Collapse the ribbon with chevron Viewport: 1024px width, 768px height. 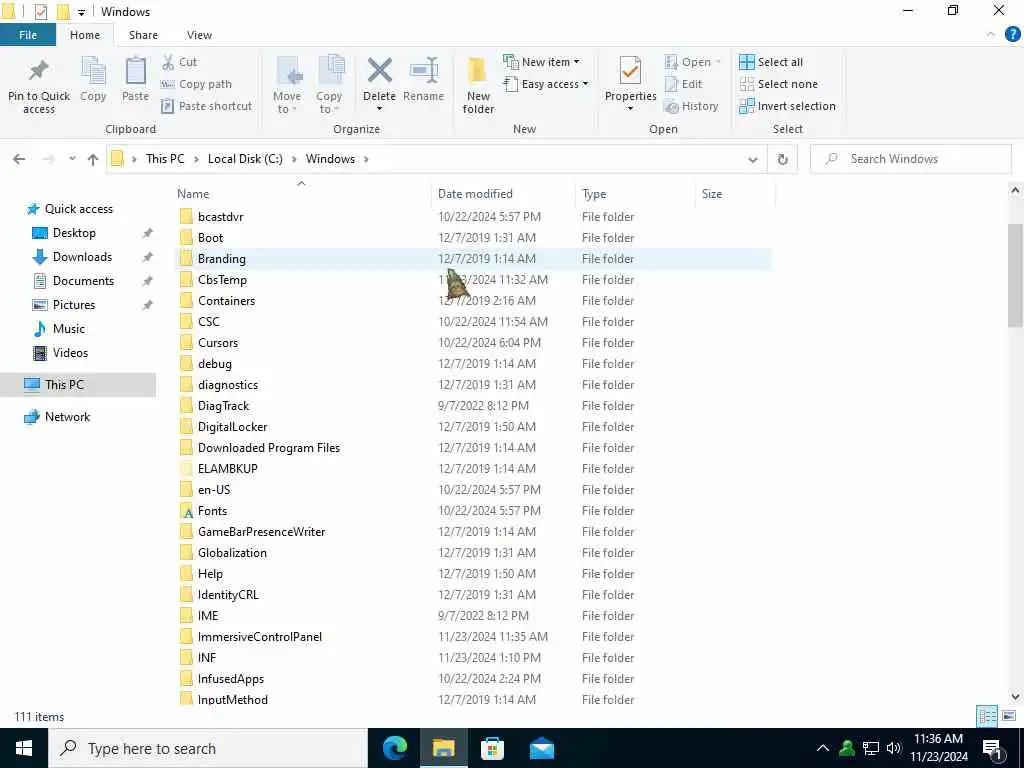991,34
